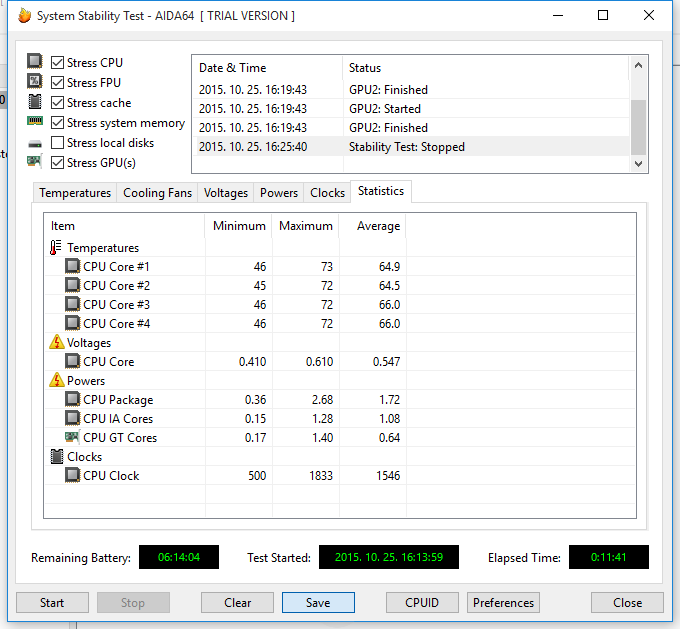
Task: Click the chip icon for CPU Clock
Action: click(x=72, y=475)
